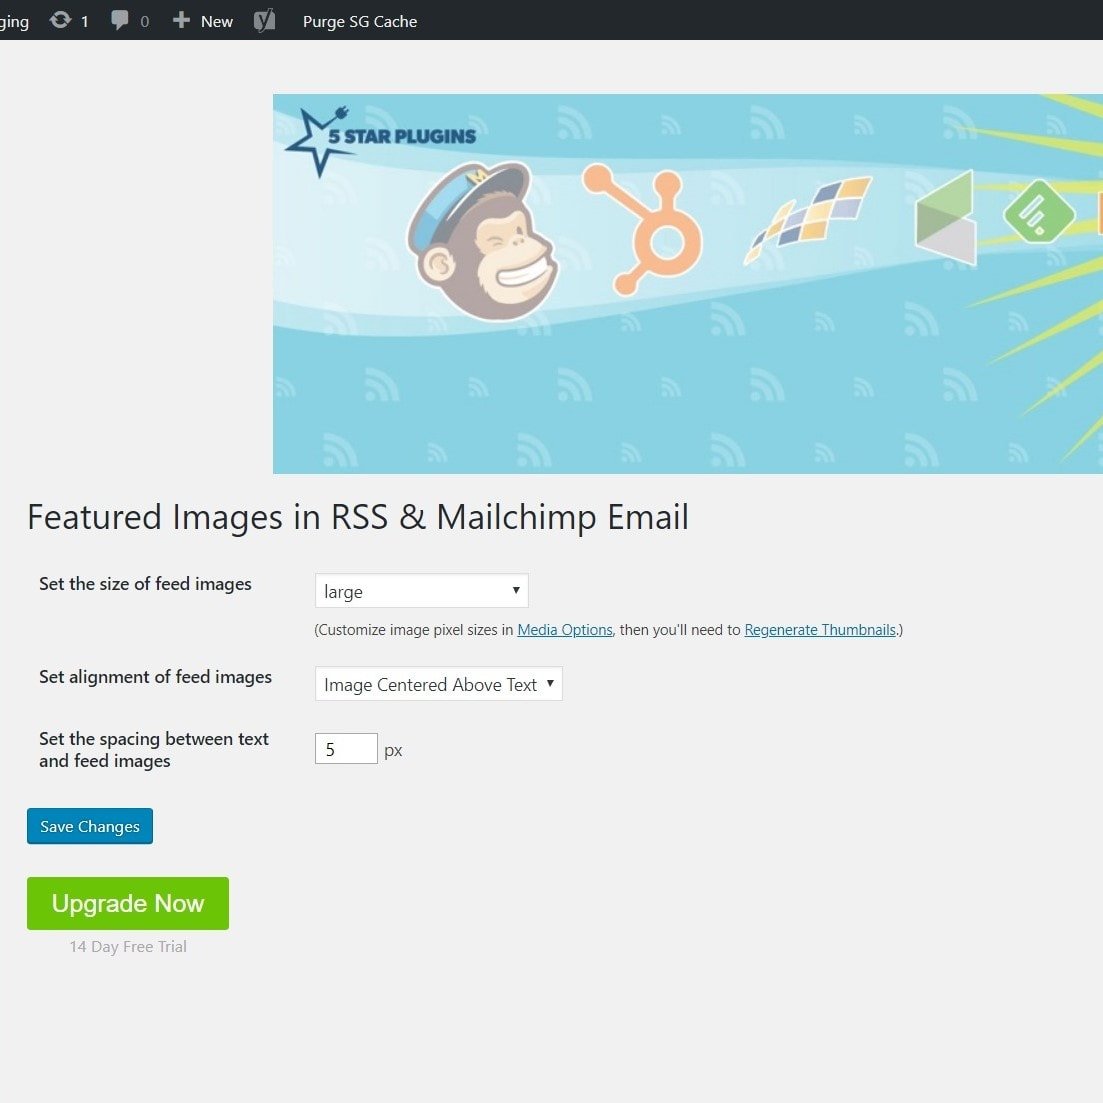Open the comments bubble icon
This screenshot has width=1103, height=1103.
pos(120,20)
